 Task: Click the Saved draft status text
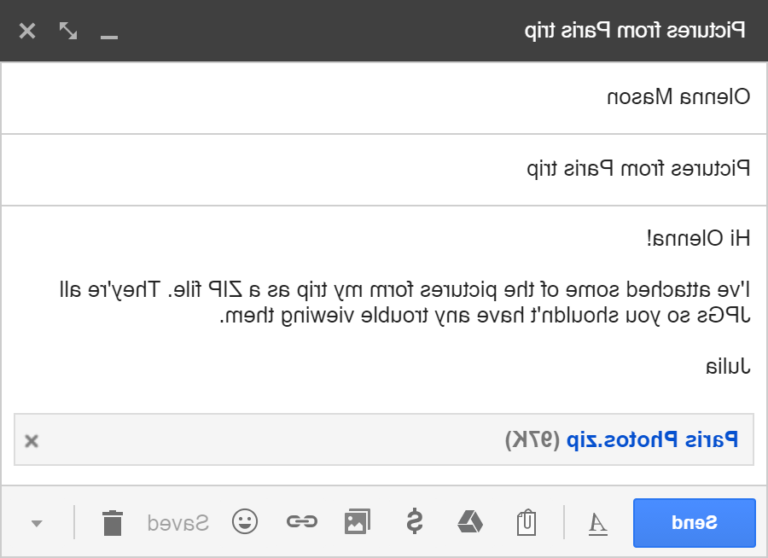[x=178, y=522]
